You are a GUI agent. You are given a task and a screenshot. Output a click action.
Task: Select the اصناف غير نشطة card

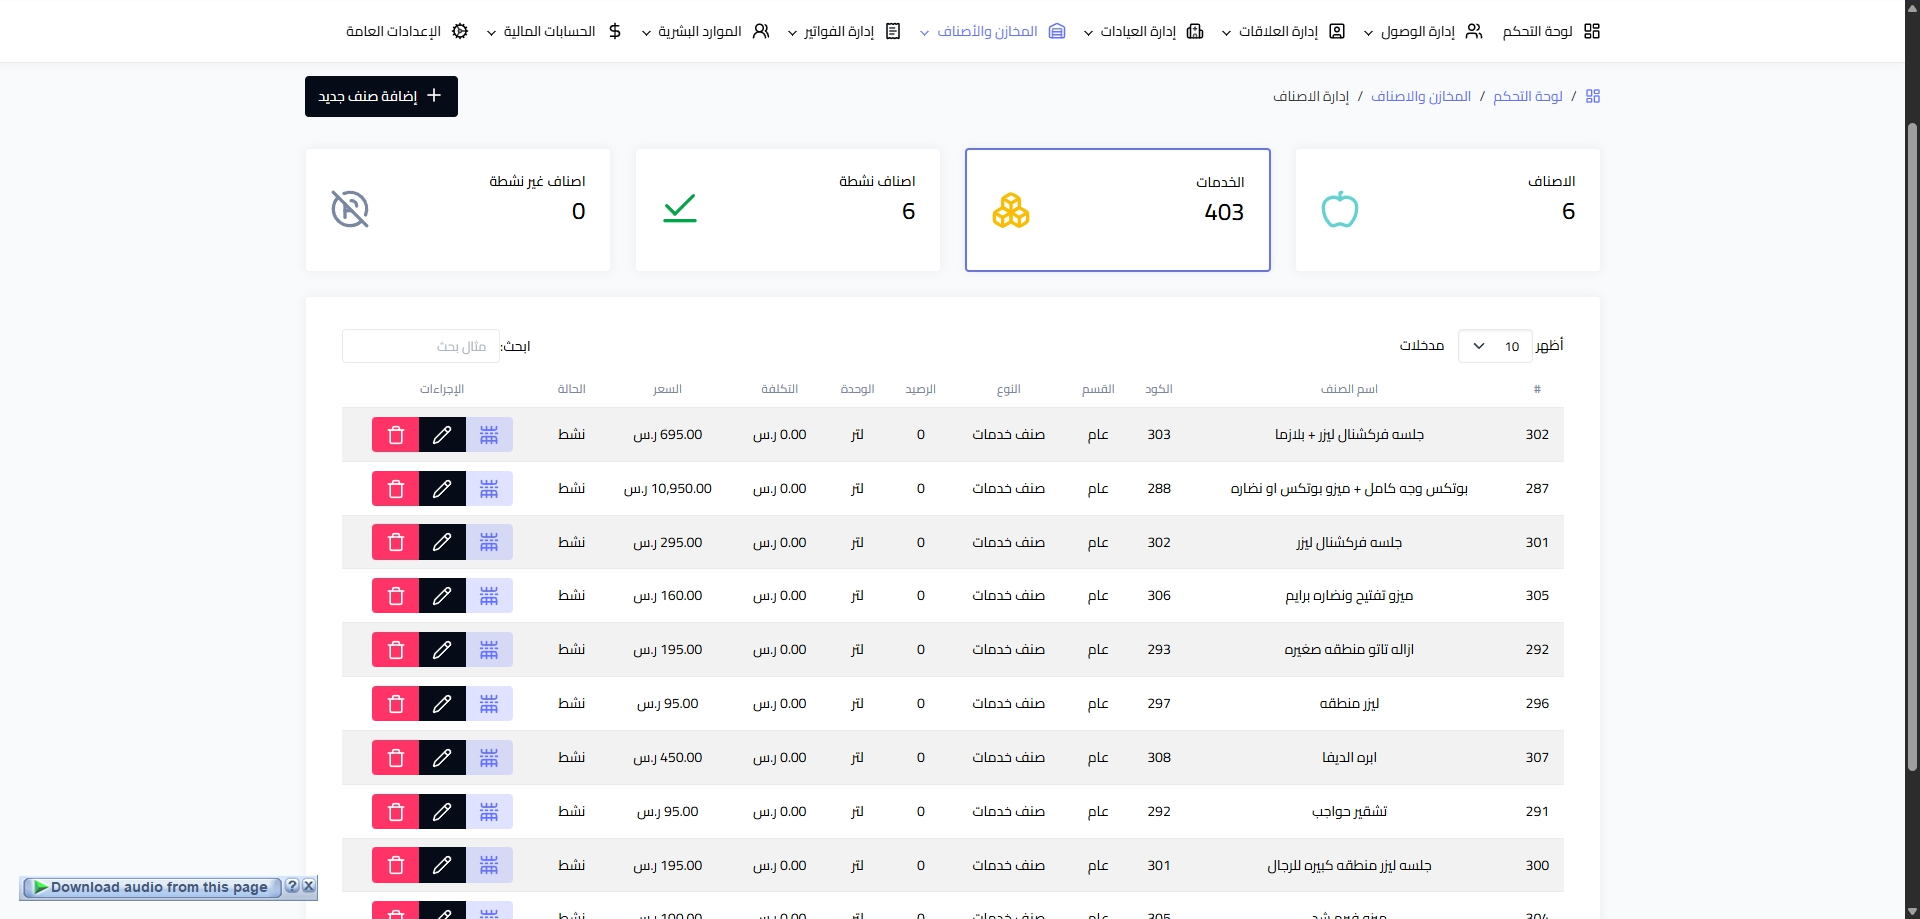coord(458,210)
